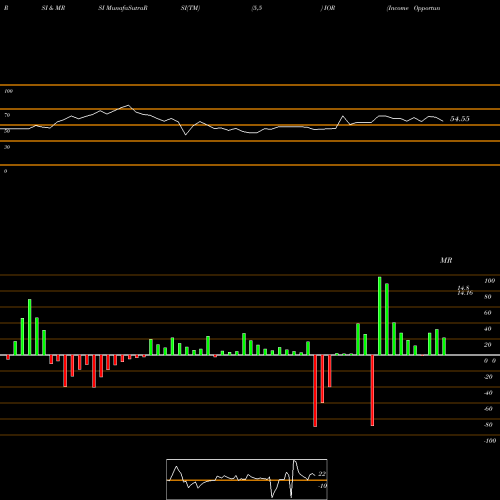Viewport: 500px width, 500px height.
Task: Click the 100 label on RSI axis
Action: click(x=8, y=91)
